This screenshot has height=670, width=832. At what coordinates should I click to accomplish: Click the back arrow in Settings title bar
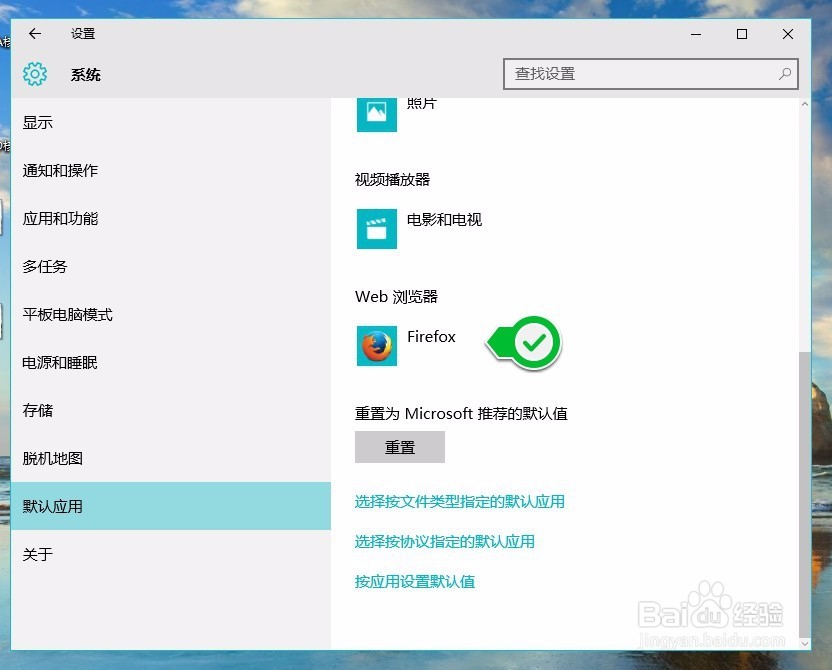click(35, 34)
